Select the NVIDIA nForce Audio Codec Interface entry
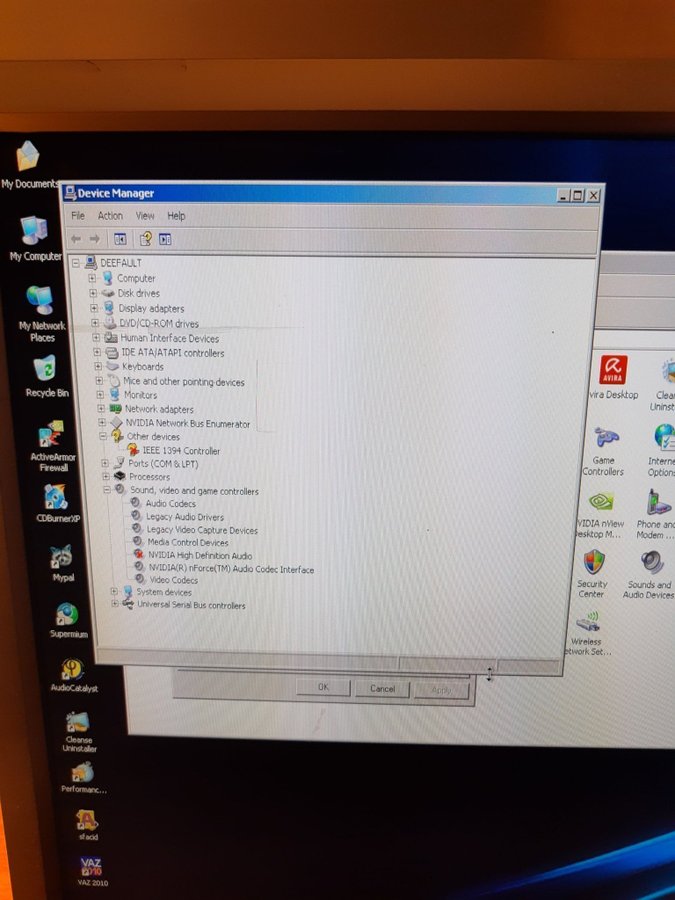 [230, 569]
